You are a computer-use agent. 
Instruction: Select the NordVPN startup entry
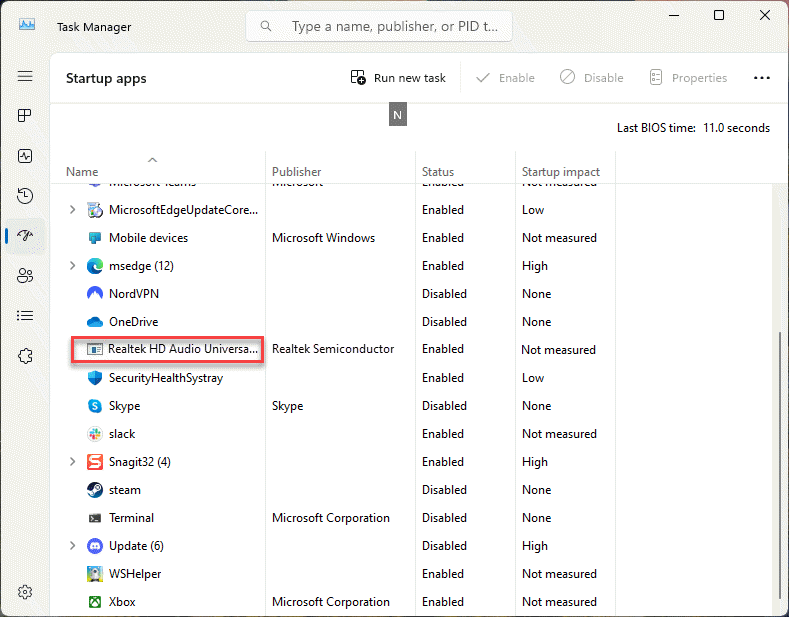133,294
